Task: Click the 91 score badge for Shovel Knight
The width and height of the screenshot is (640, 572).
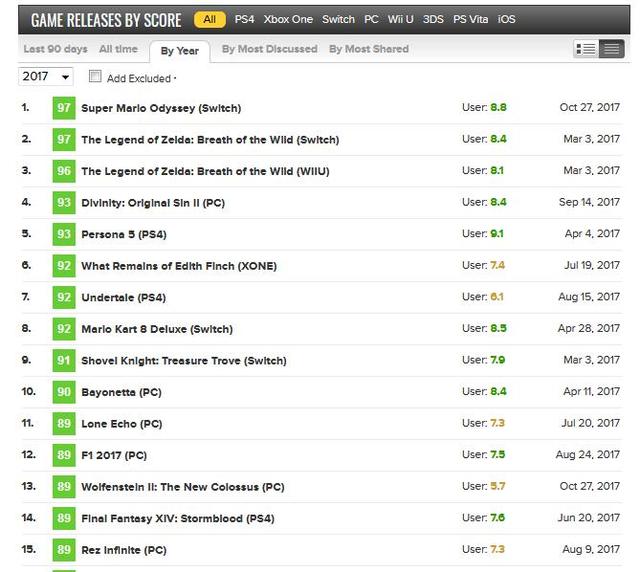Action: (64, 360)
